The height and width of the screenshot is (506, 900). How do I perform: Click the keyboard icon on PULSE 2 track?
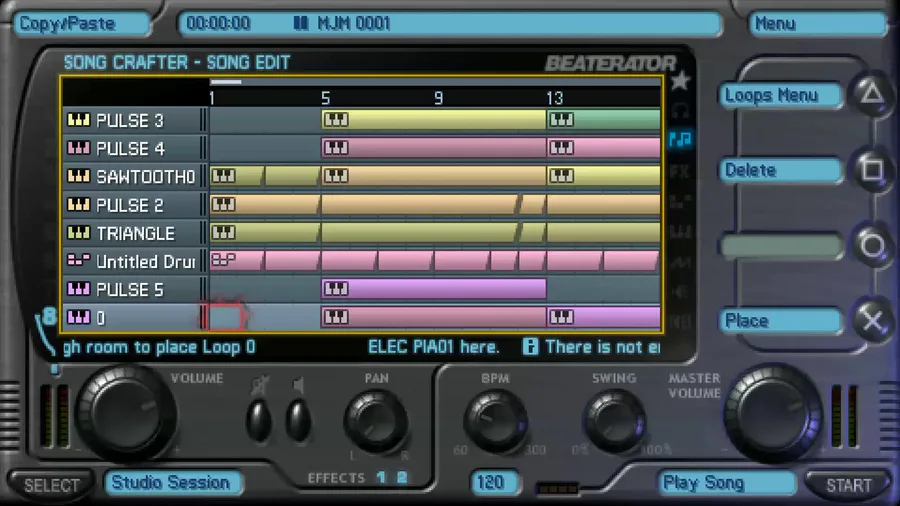click(79, 204)
